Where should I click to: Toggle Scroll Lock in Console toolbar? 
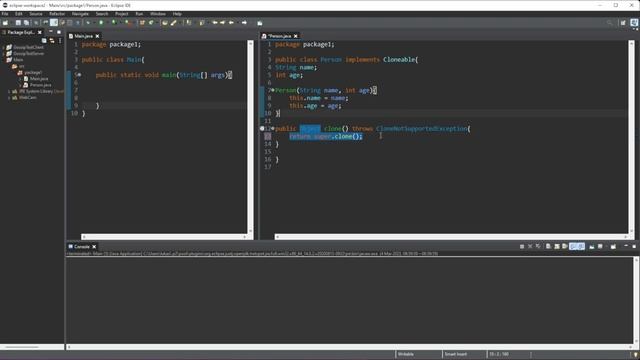556,247
